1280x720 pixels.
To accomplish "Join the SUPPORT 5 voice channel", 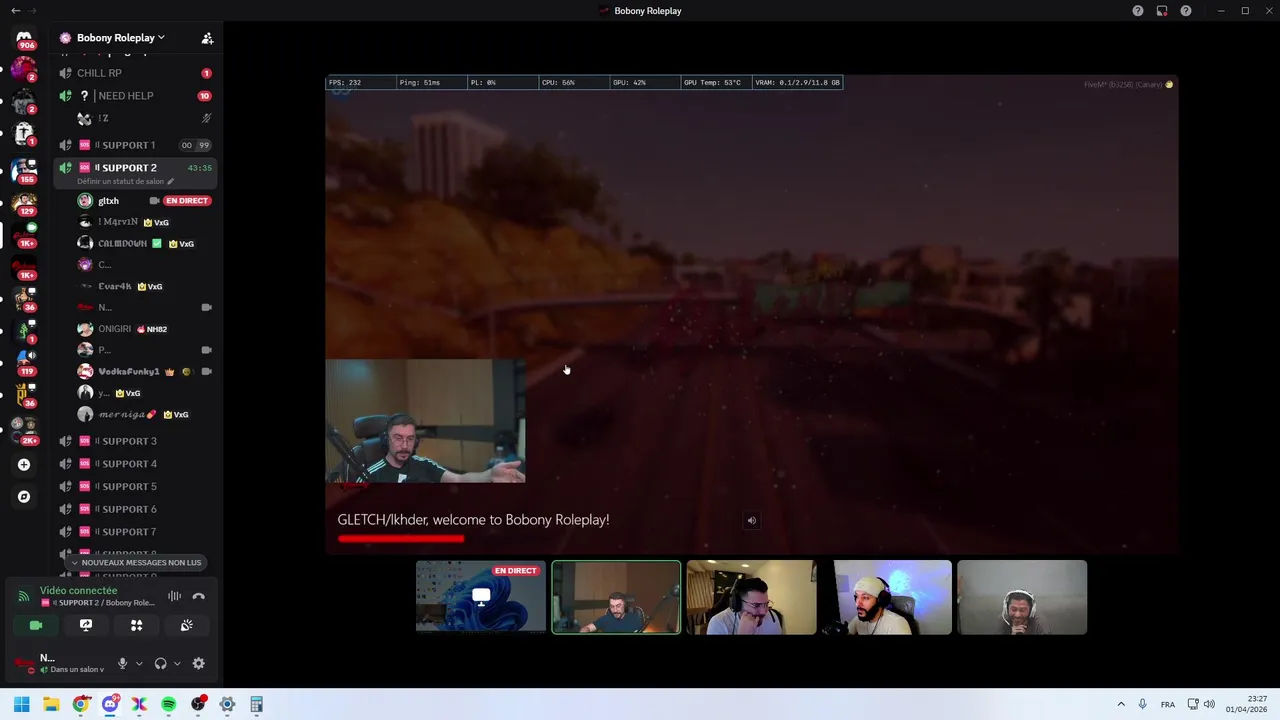I will [135, 487].
